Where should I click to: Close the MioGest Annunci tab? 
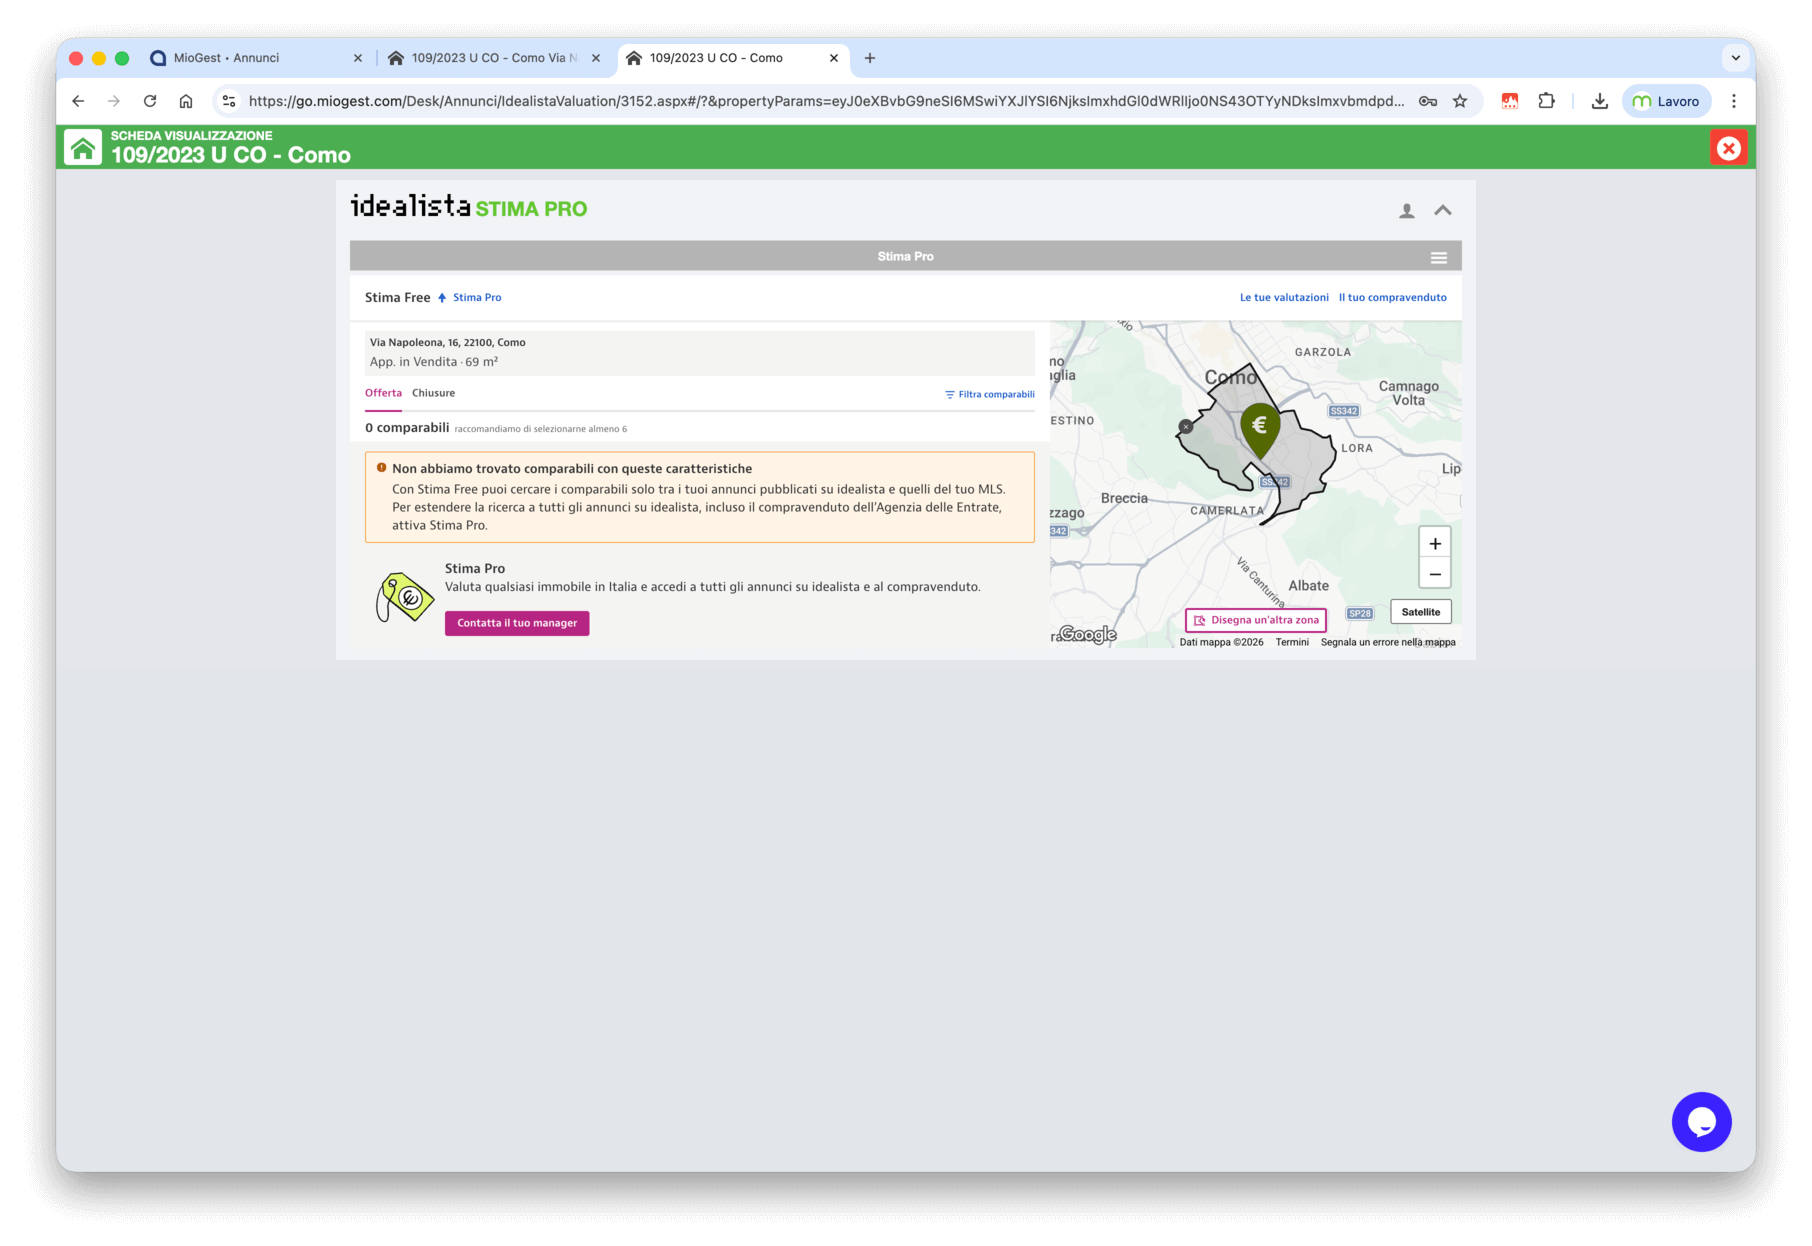(x=358, y=58)
